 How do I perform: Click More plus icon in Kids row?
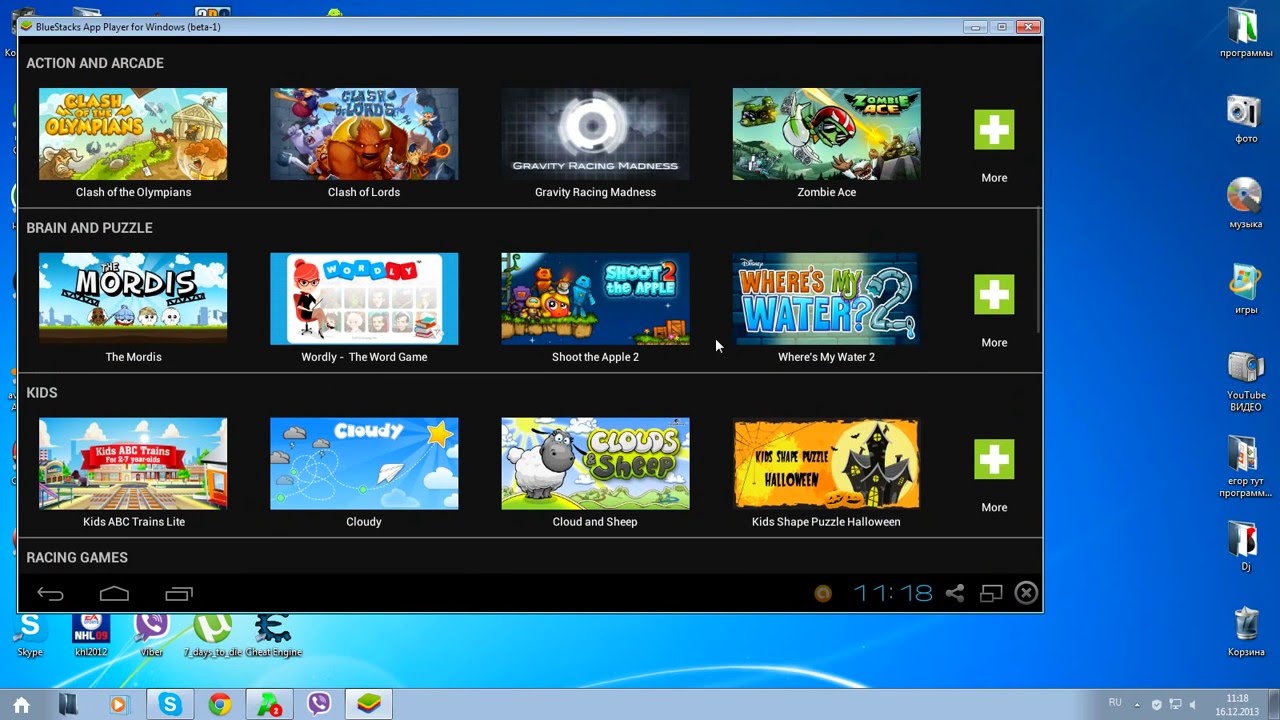(994, 460)
